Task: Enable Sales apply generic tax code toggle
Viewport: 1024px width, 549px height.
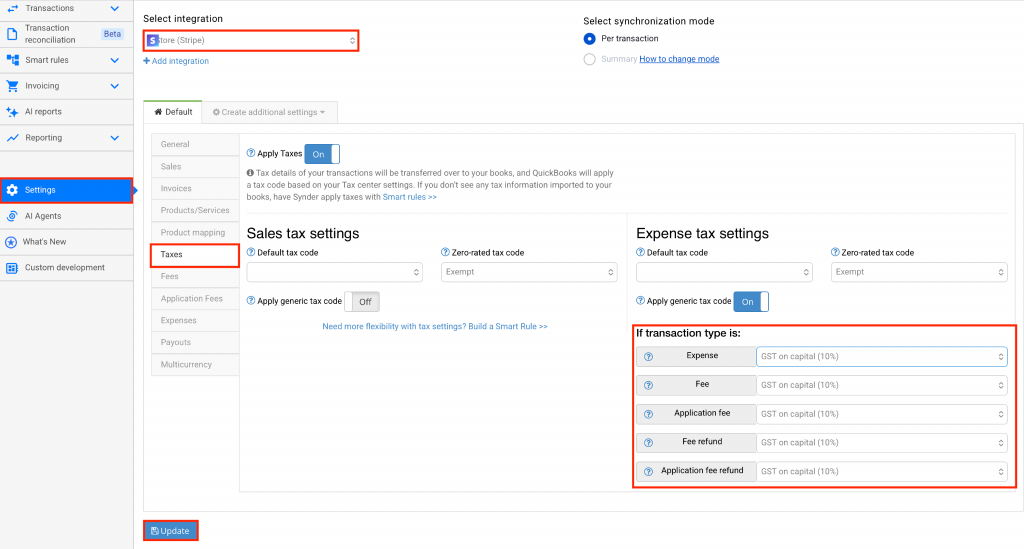Action: click(x=361, y=301)
